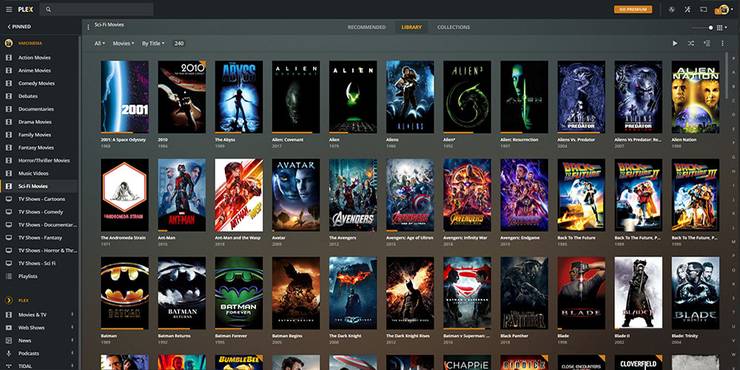Switch to the Collections tab

(454, 27)
